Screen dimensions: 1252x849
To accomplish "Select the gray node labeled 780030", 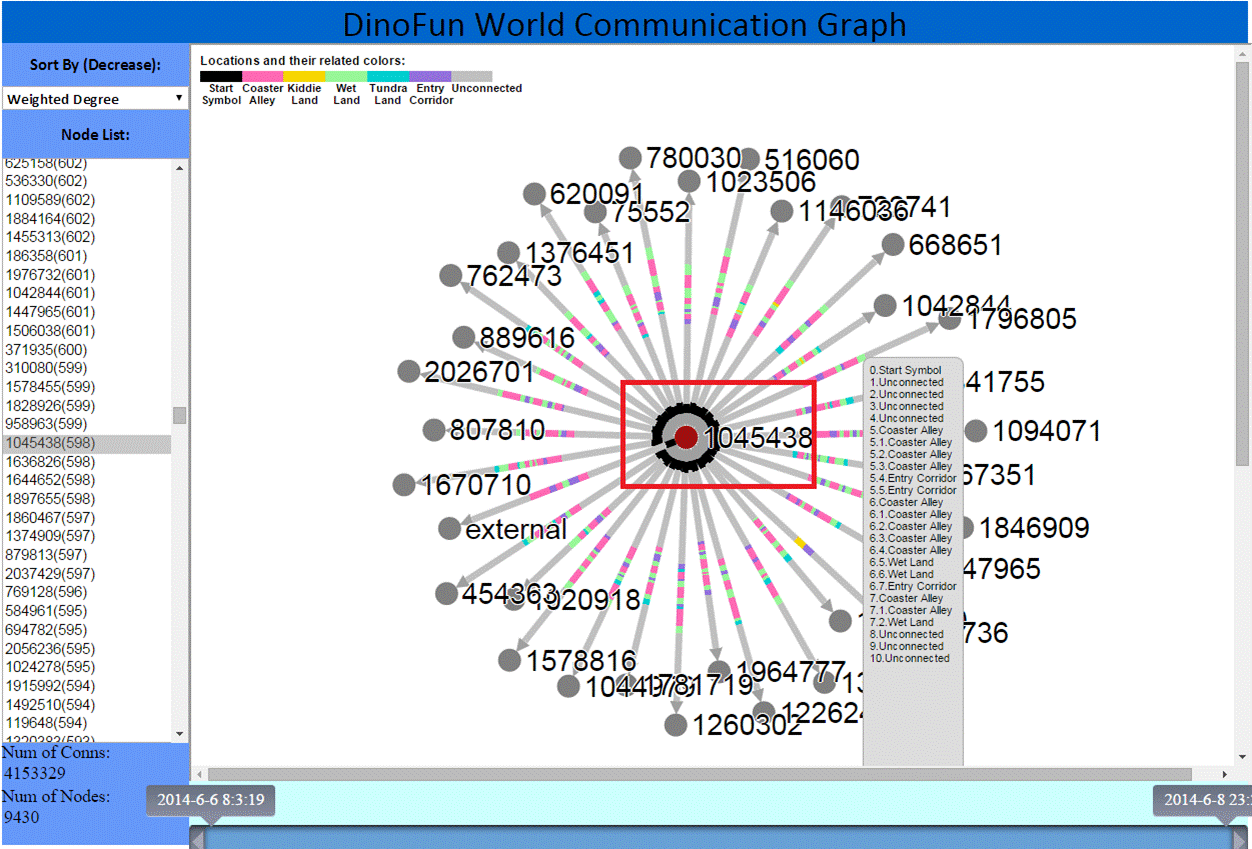I will coord(630,158).
